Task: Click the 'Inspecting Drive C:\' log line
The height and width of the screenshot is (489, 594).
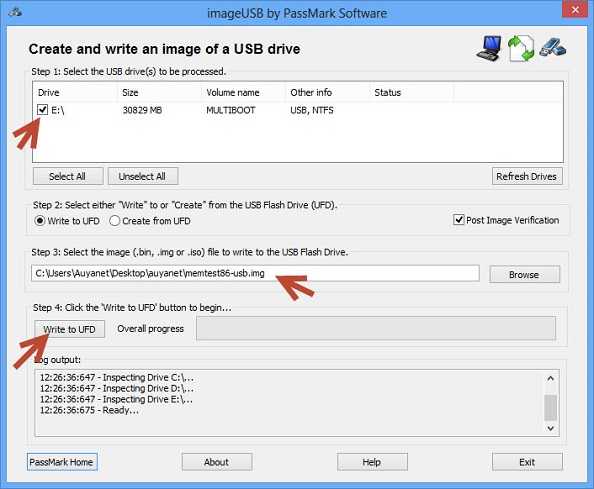Action: click(x=117, y=378)
